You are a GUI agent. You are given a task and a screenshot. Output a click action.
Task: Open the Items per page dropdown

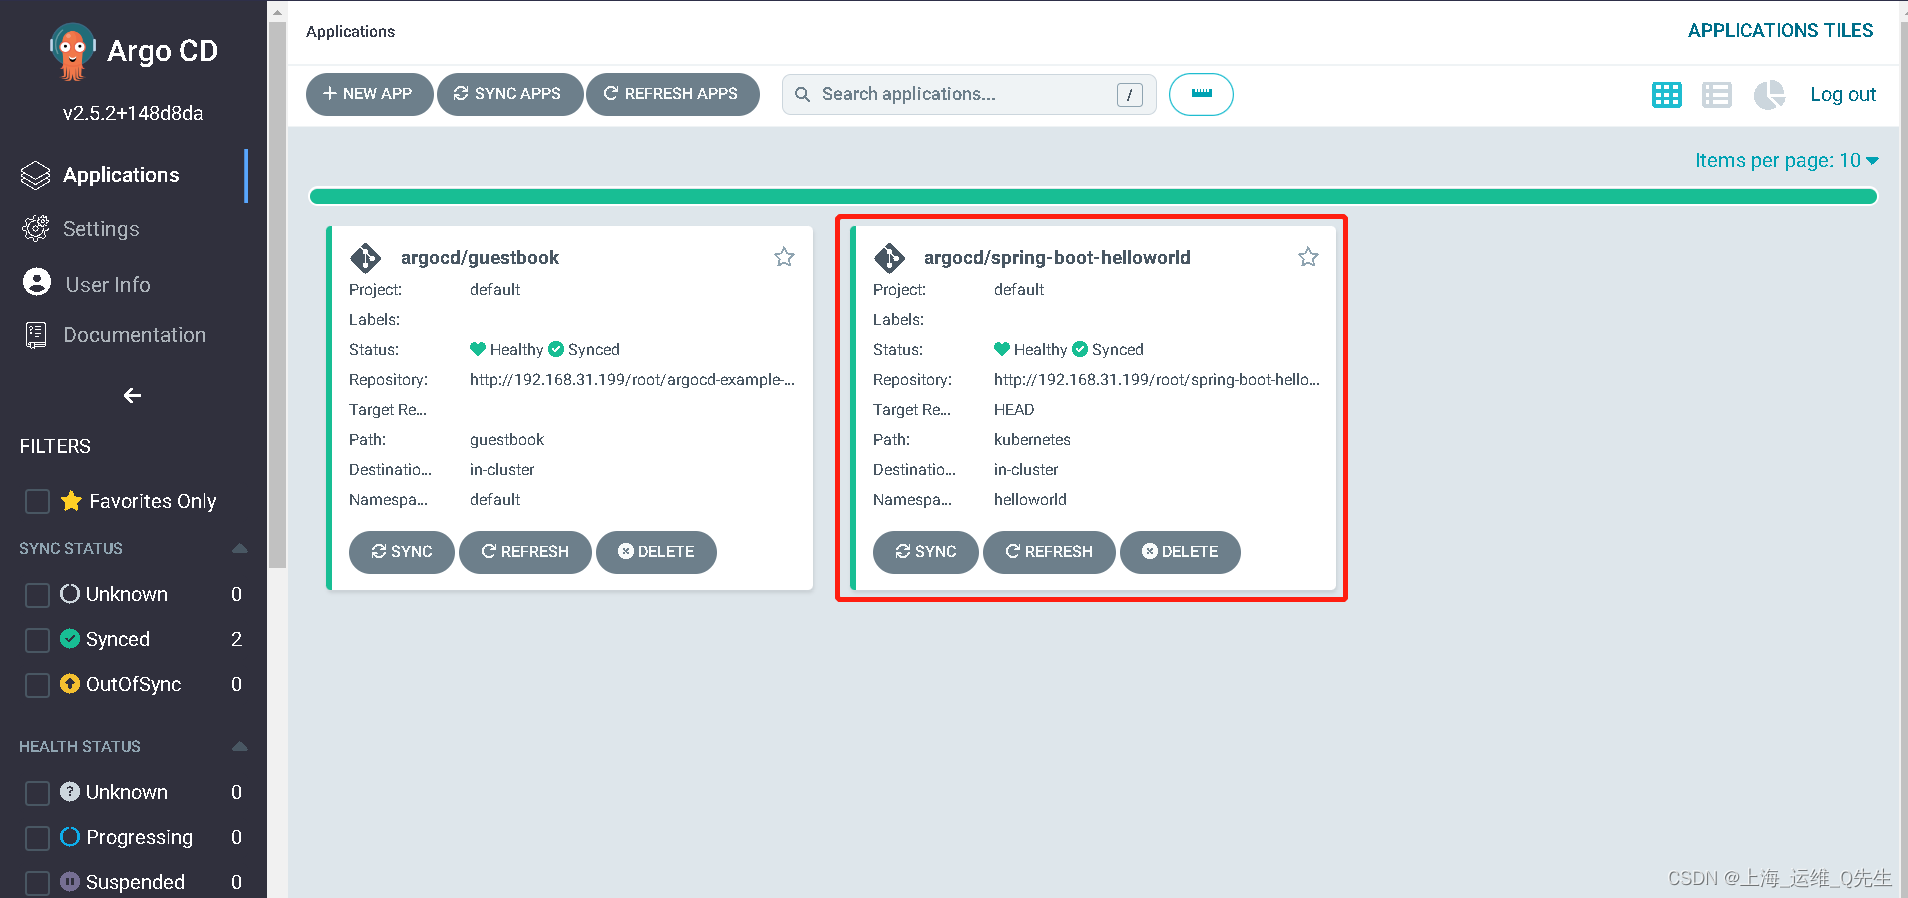(x=1786, y=161)
